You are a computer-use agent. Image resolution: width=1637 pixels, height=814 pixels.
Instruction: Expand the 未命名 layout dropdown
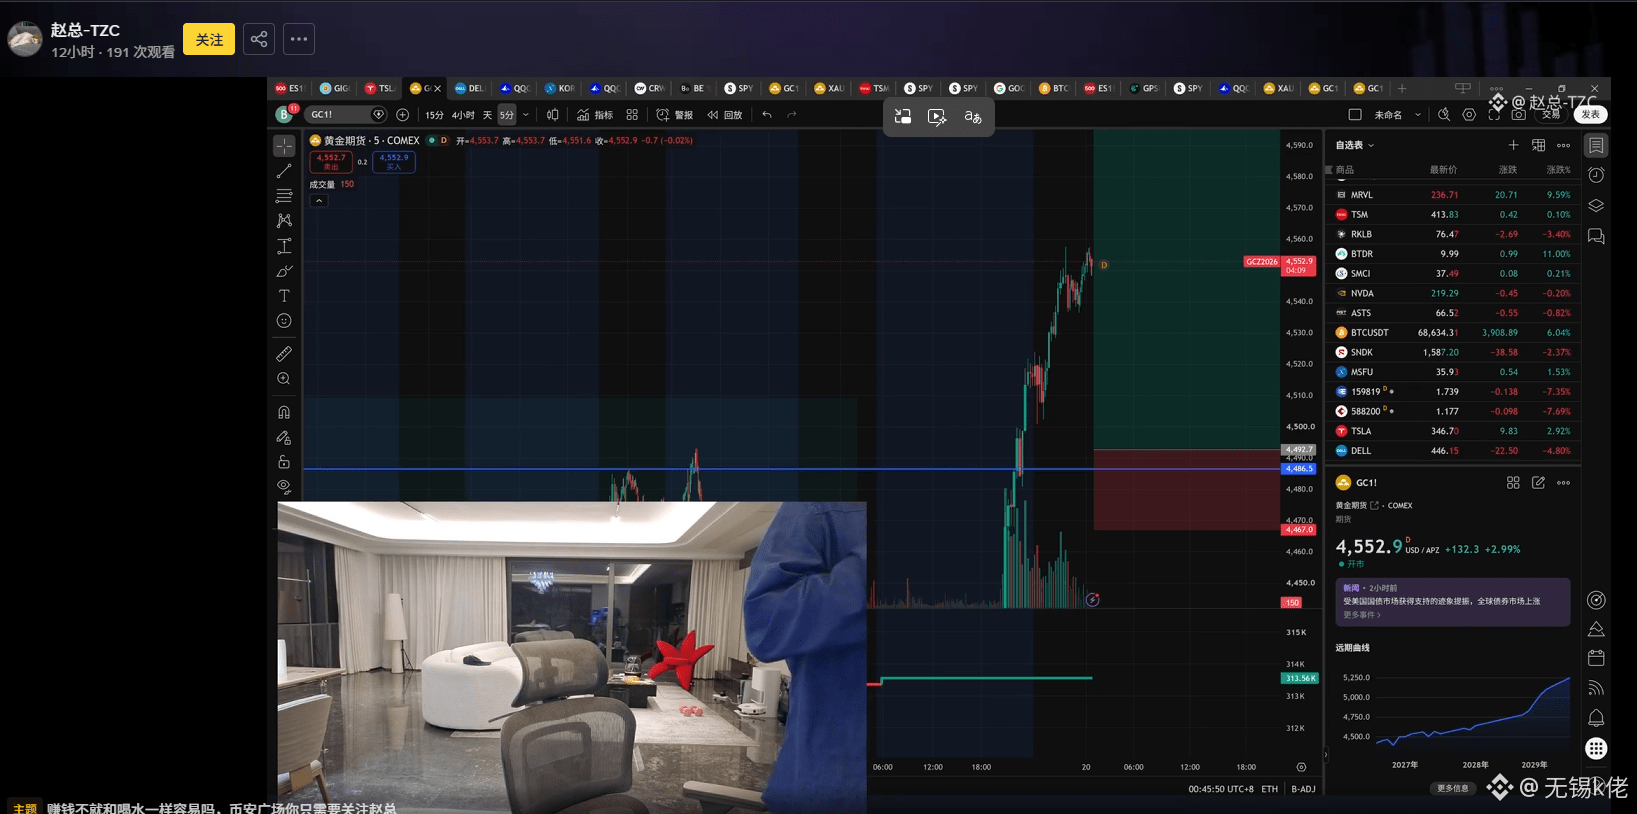(1418, 115)
